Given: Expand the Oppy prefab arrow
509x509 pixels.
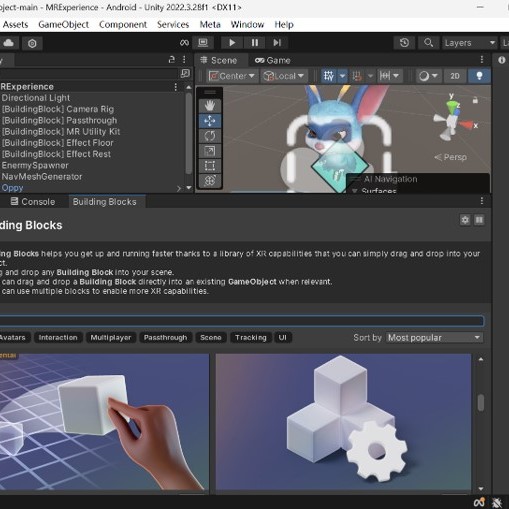Looking at the screenshot, I should coord(179,188).
